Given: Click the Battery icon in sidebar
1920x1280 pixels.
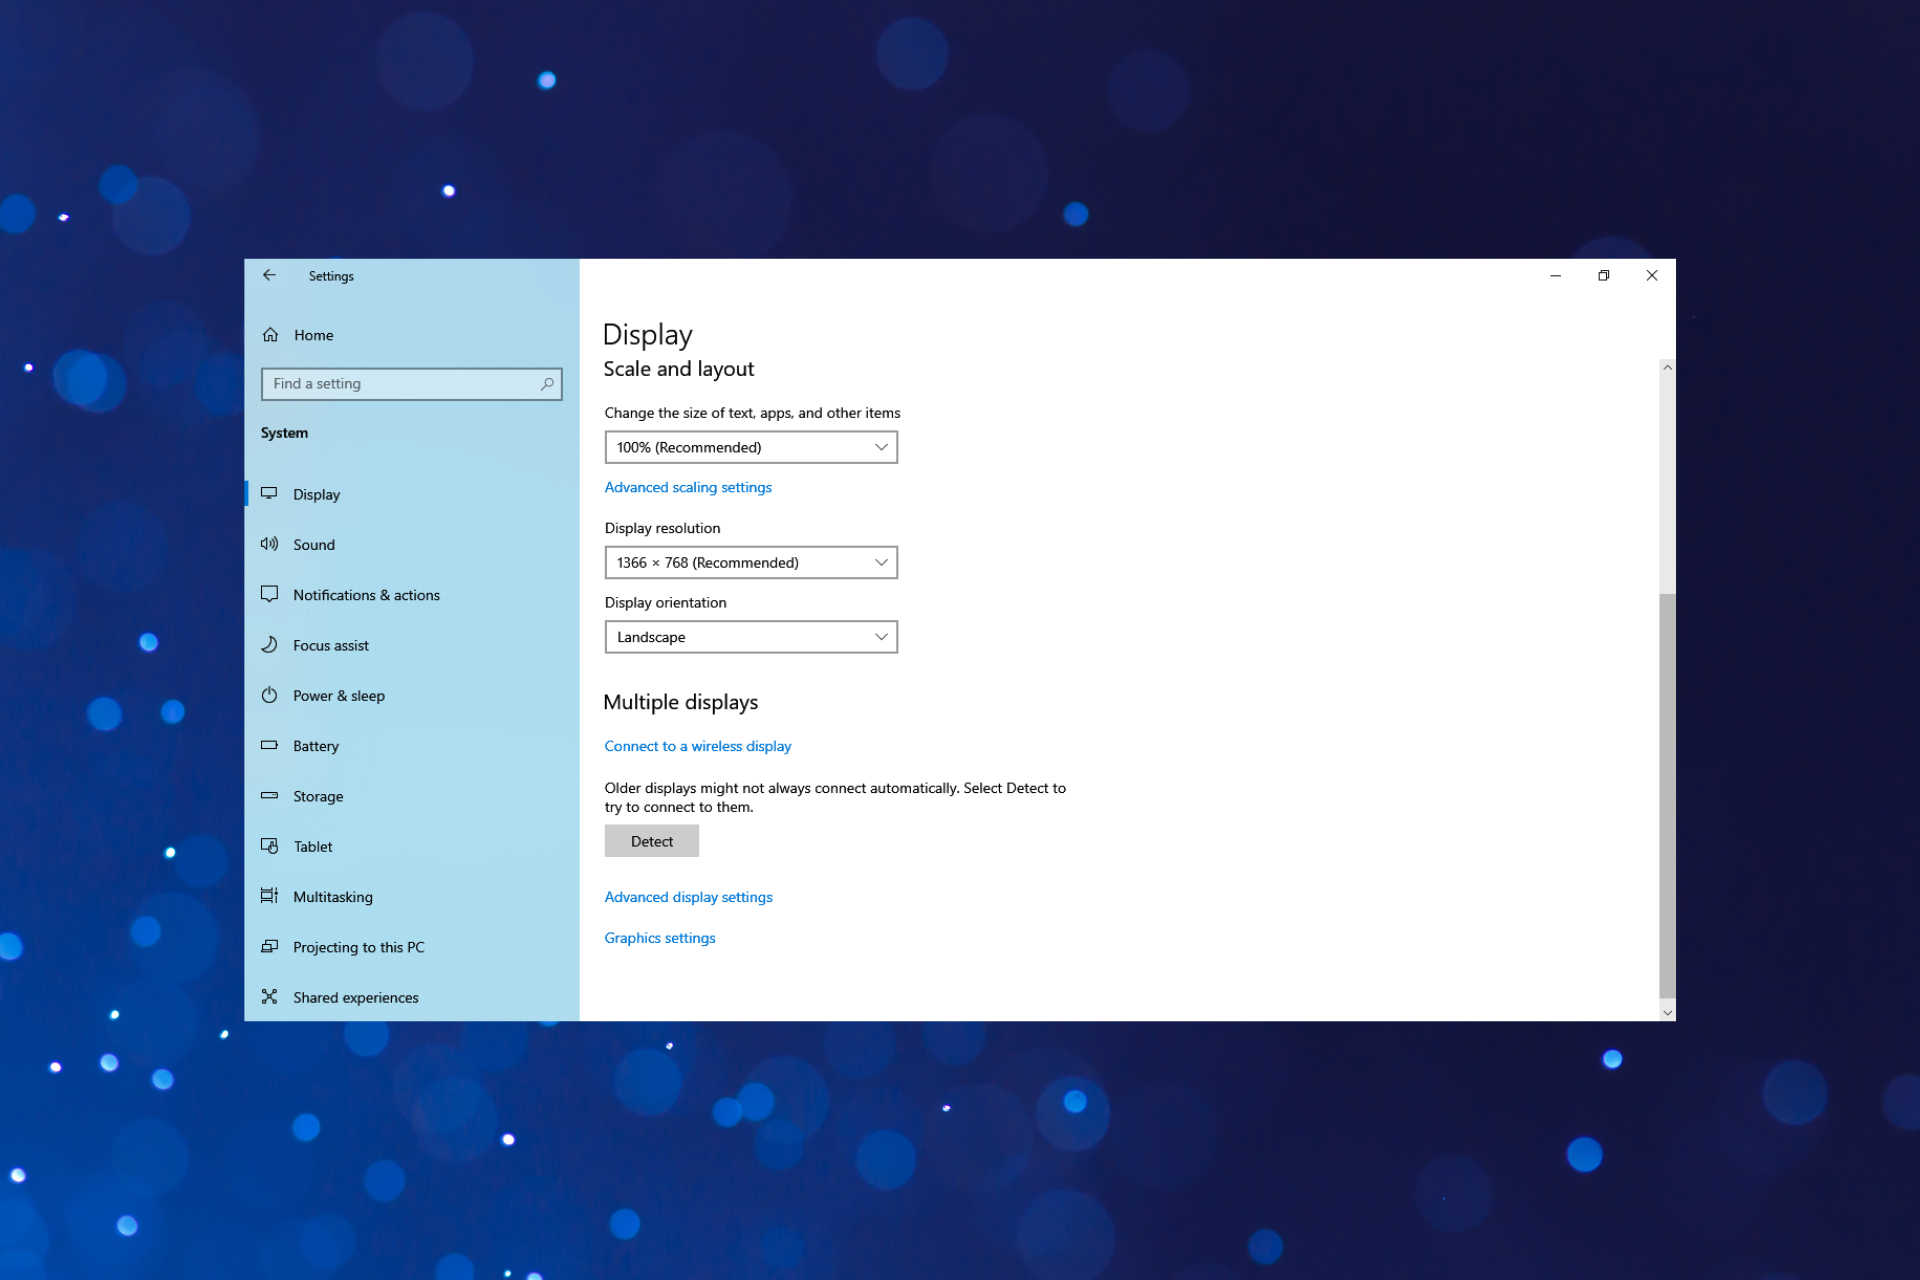Looking at the screenshot, I should click(x=271, y=744).
